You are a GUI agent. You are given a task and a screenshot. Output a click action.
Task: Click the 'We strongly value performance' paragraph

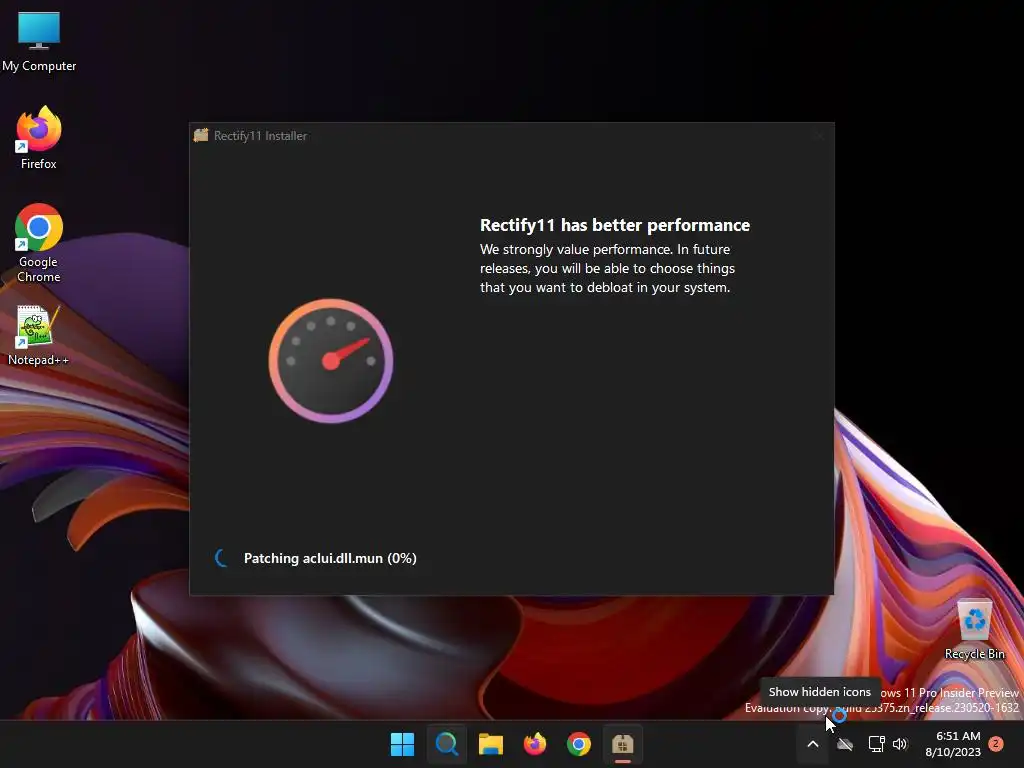(x=607, y=268)
